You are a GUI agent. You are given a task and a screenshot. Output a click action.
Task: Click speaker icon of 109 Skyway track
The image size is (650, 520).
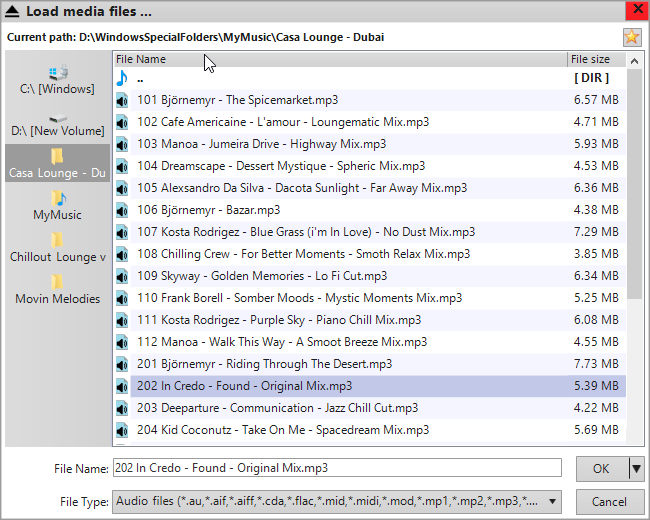coord(122,276)
